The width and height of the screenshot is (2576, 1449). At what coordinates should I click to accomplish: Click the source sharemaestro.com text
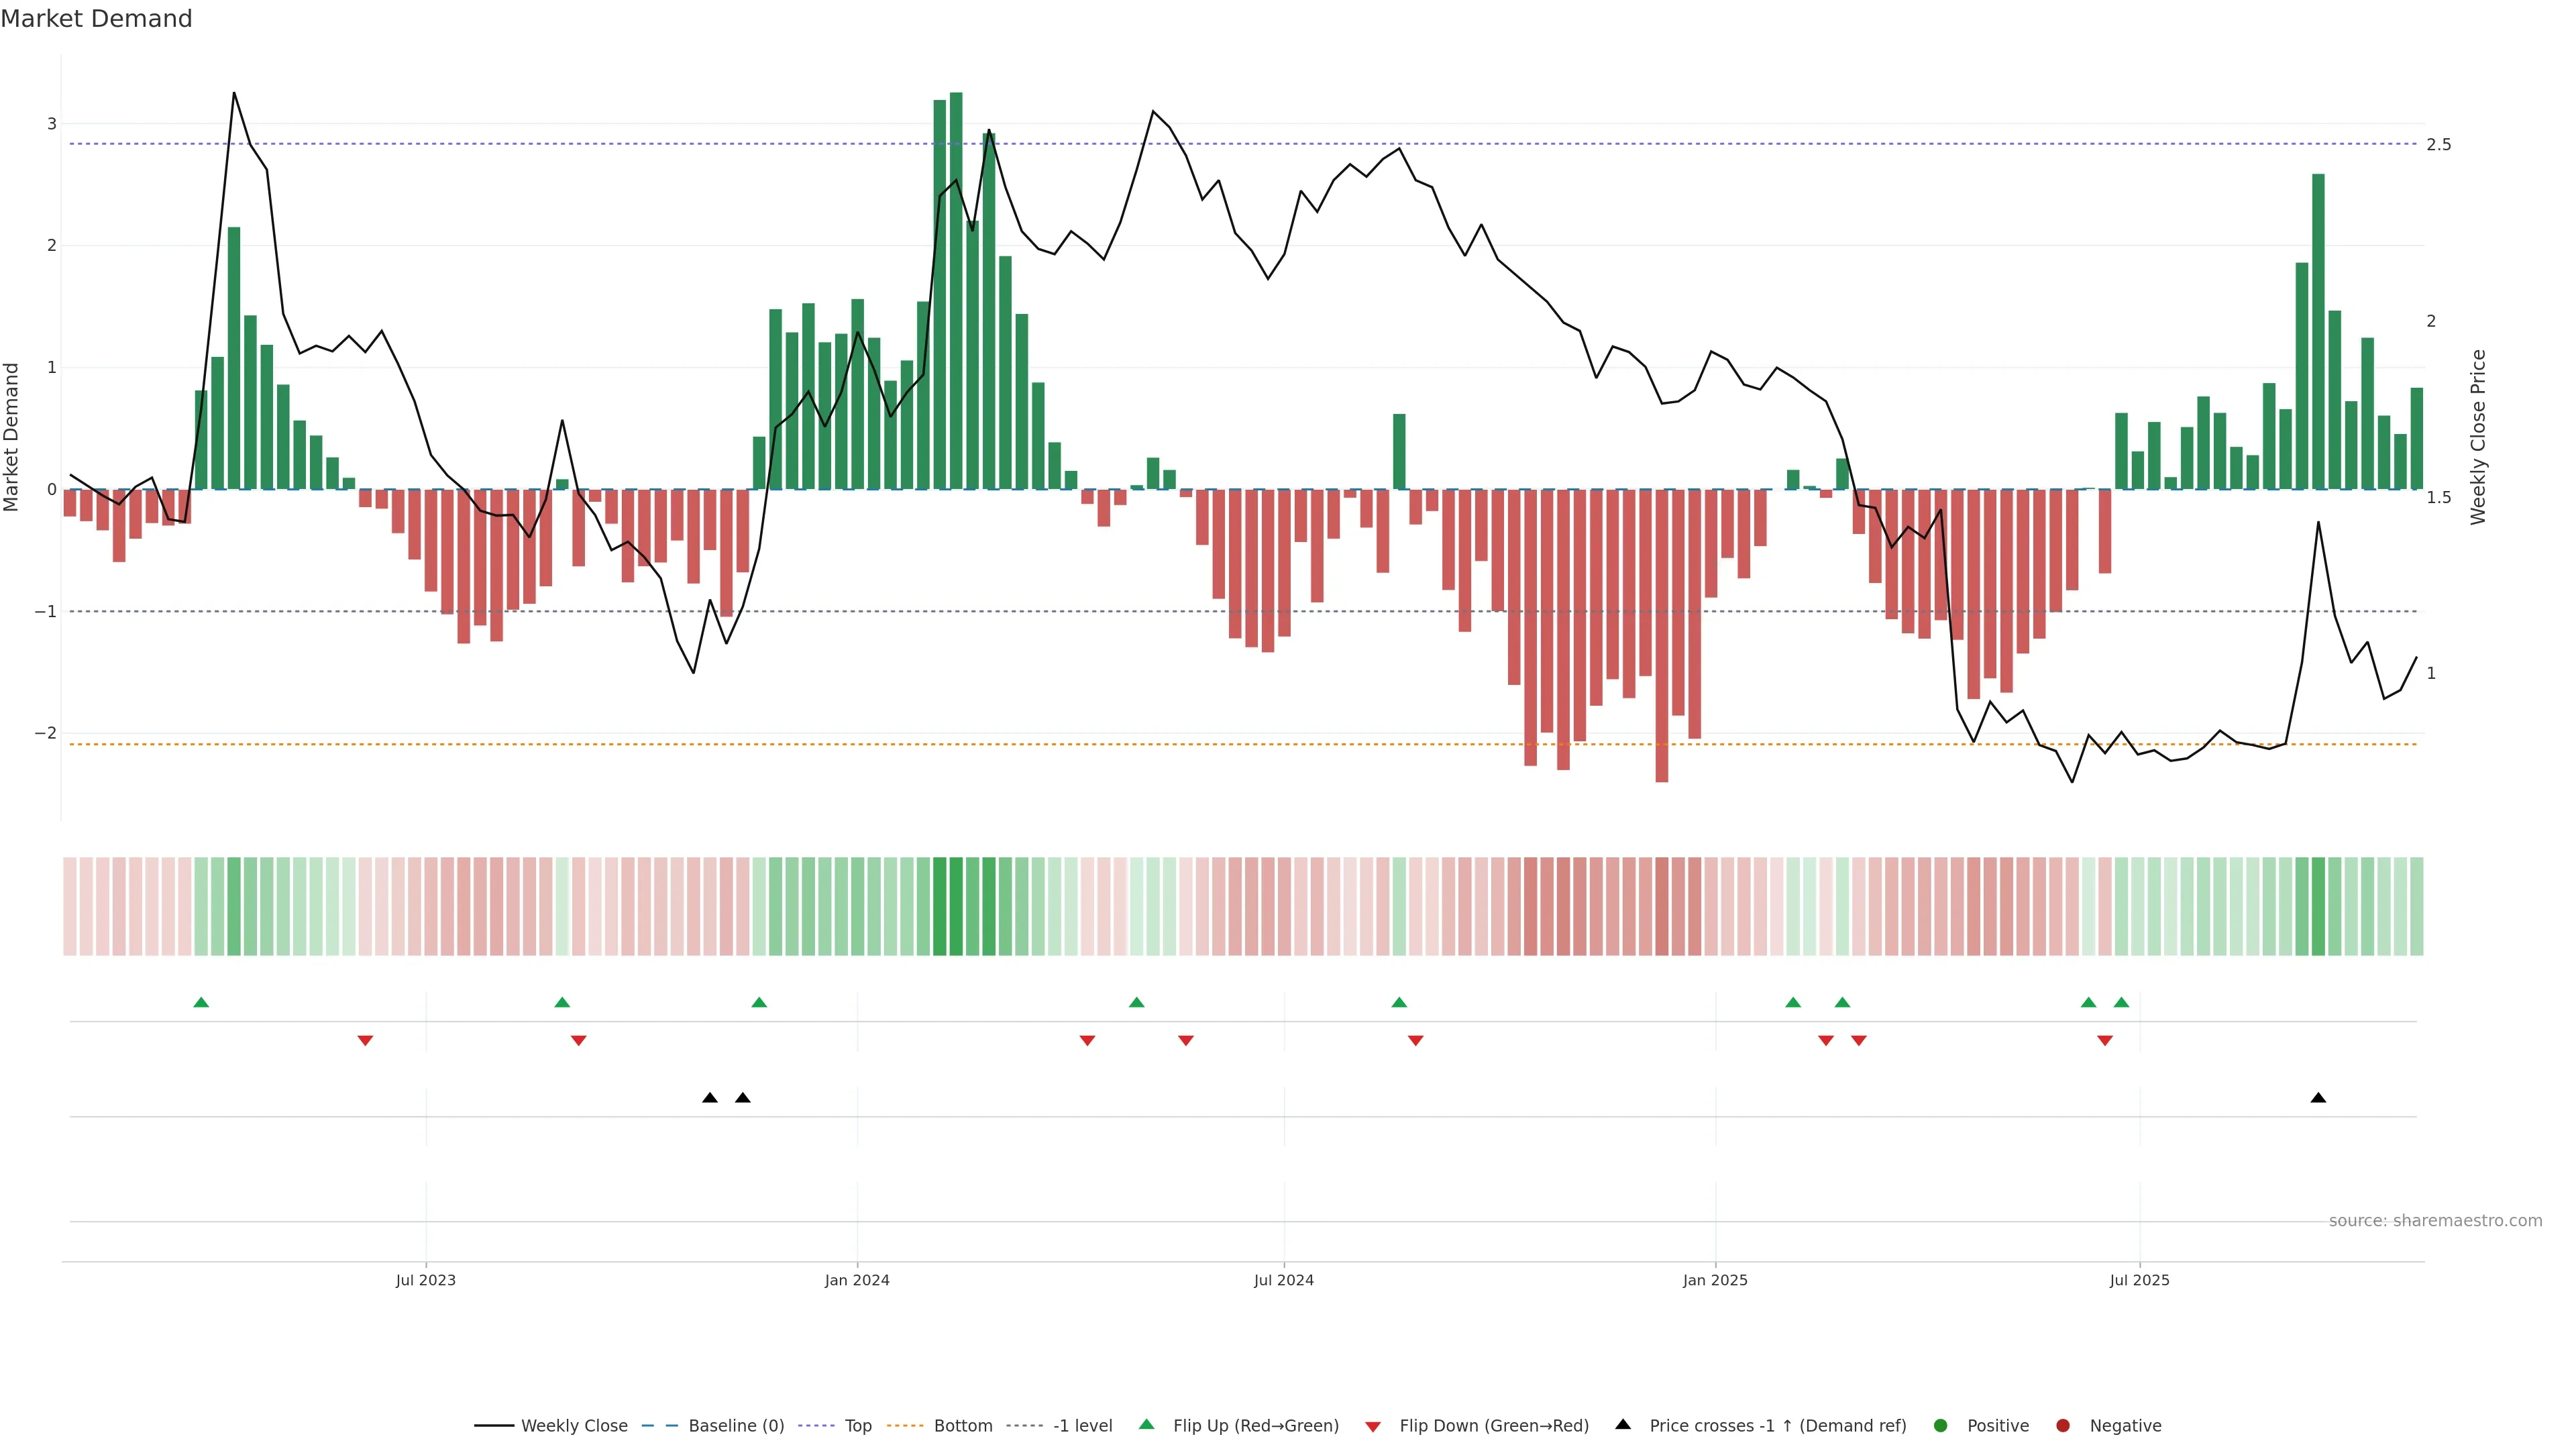click(x=2435, y=1221)
